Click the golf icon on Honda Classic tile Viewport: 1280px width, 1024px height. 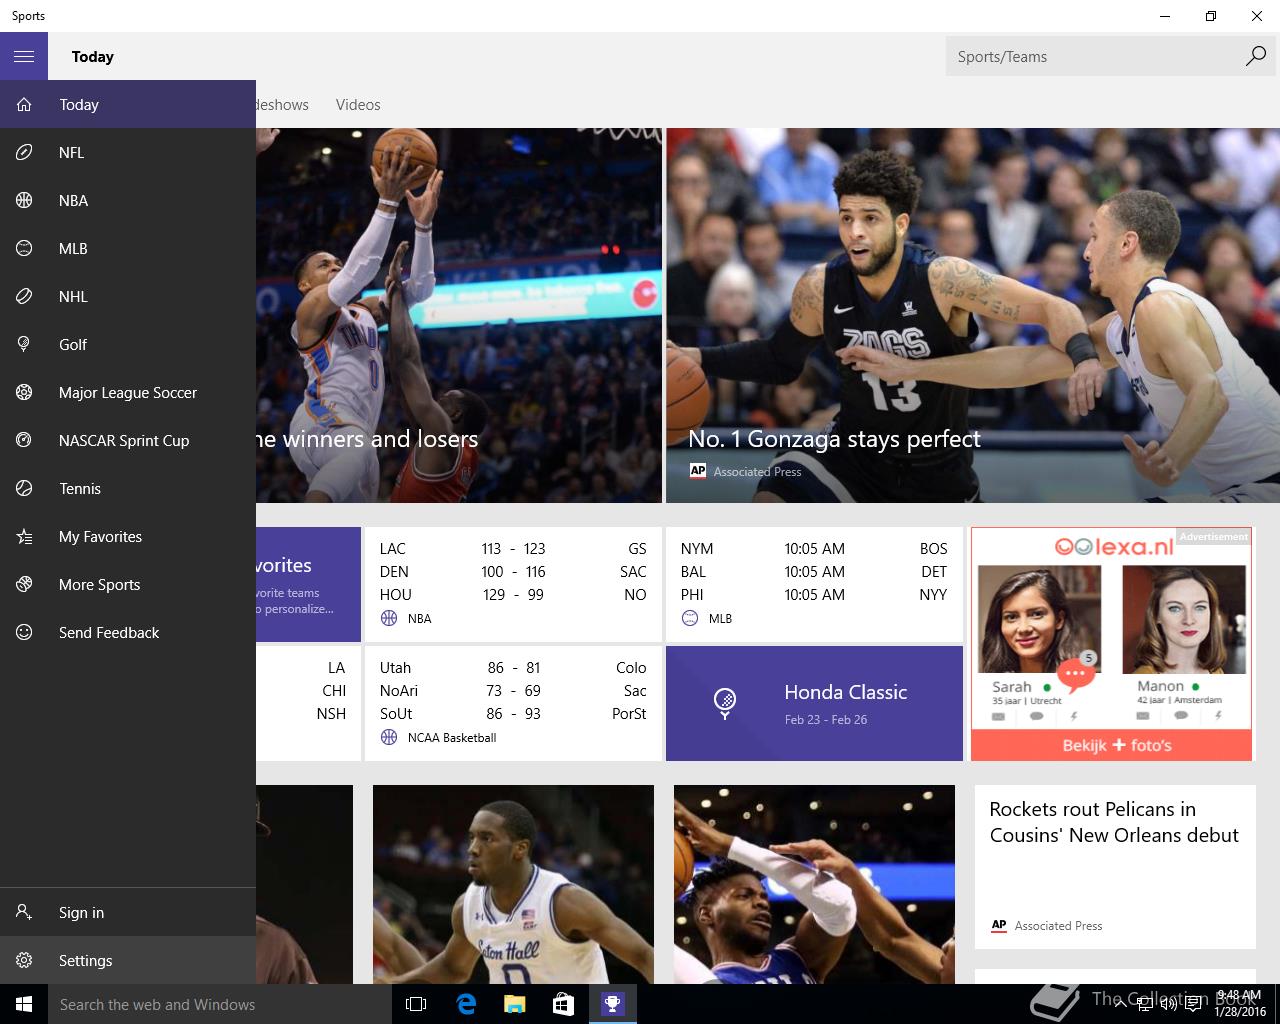click(725, 703)
